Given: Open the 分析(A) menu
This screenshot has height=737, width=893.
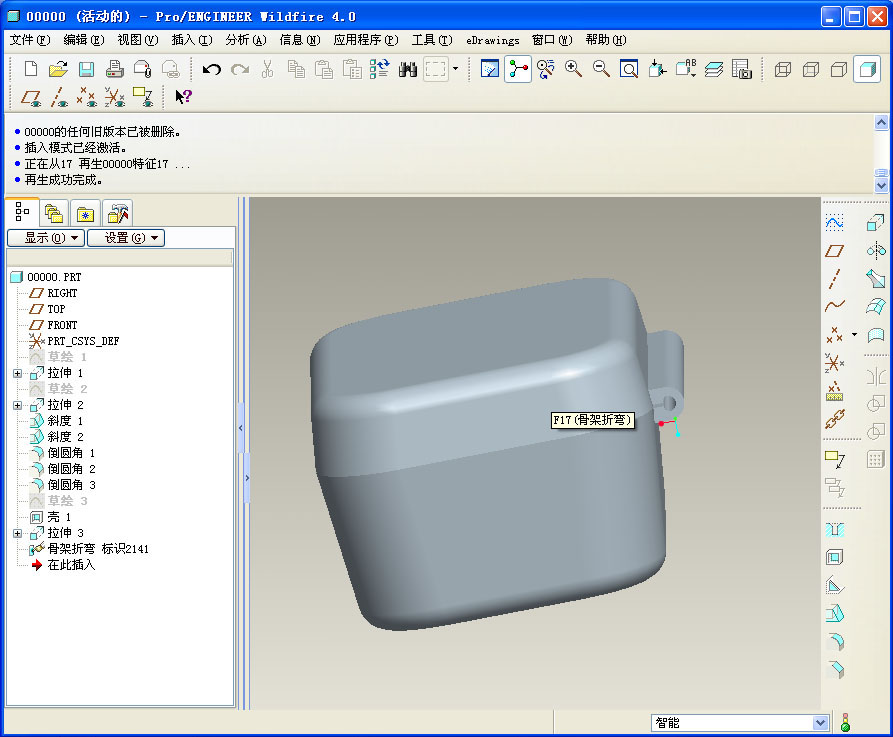Looking at the screenshot, I should (x=246, y=40).
